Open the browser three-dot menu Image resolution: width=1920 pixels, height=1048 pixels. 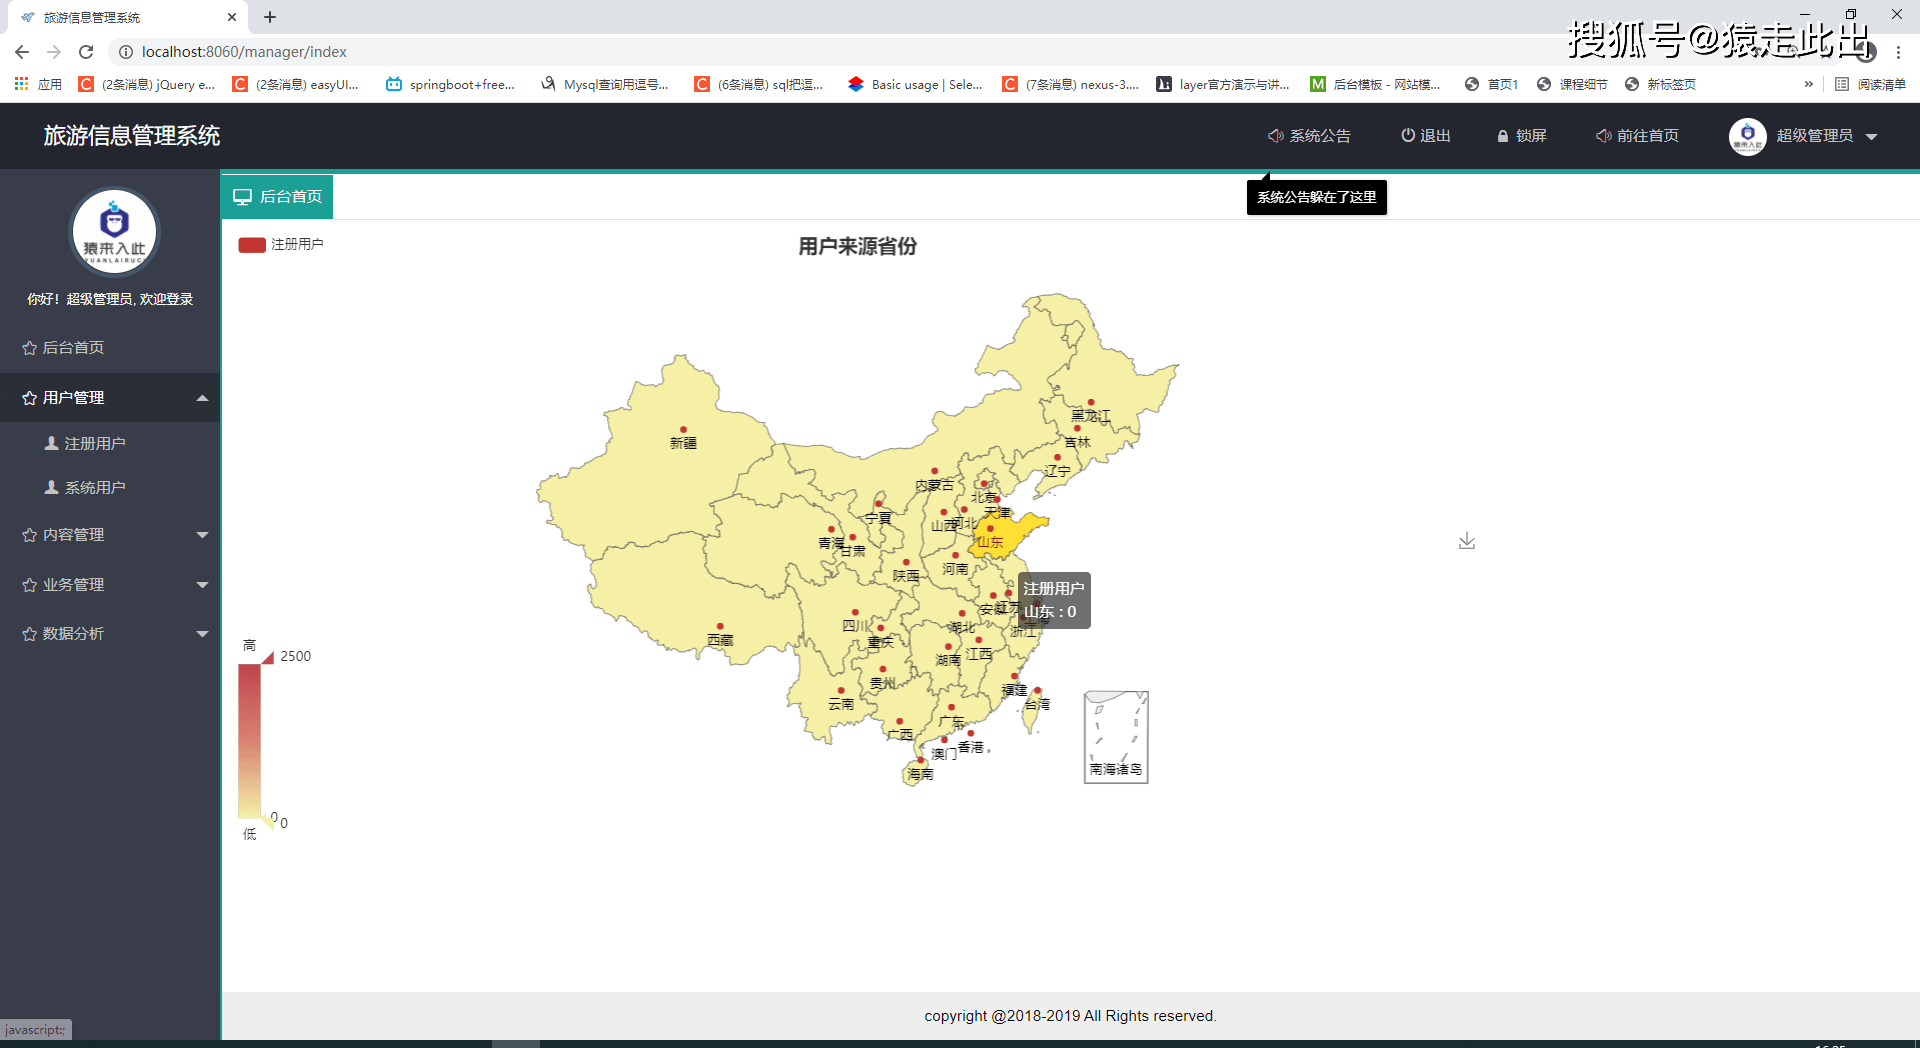coord(1898,52)
